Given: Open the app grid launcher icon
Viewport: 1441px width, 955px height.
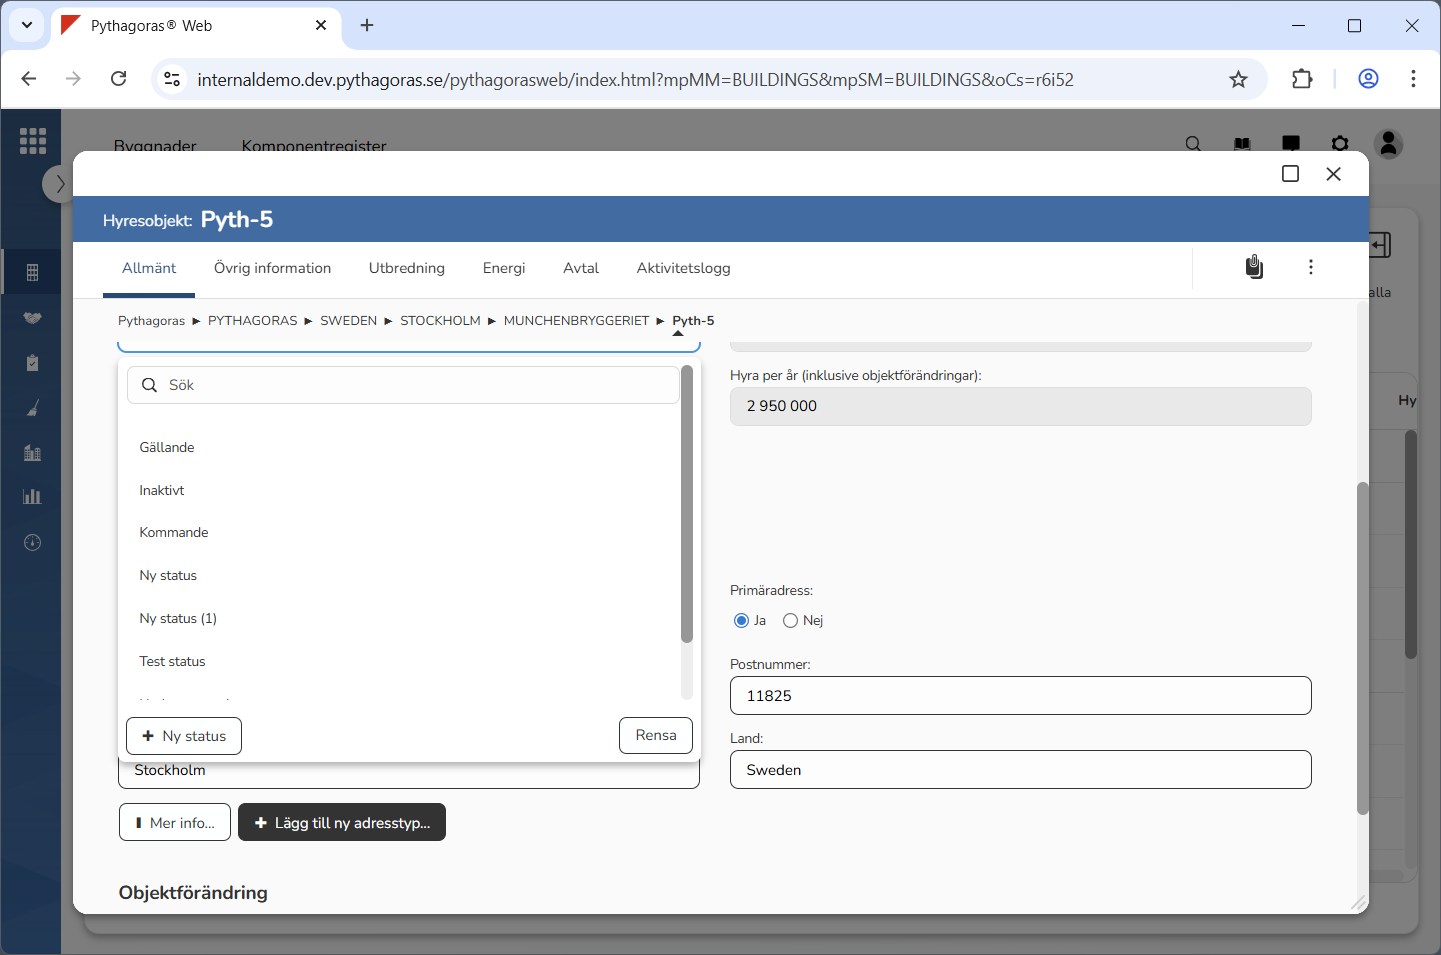Looking at the screenshot, I should (32, 141).
